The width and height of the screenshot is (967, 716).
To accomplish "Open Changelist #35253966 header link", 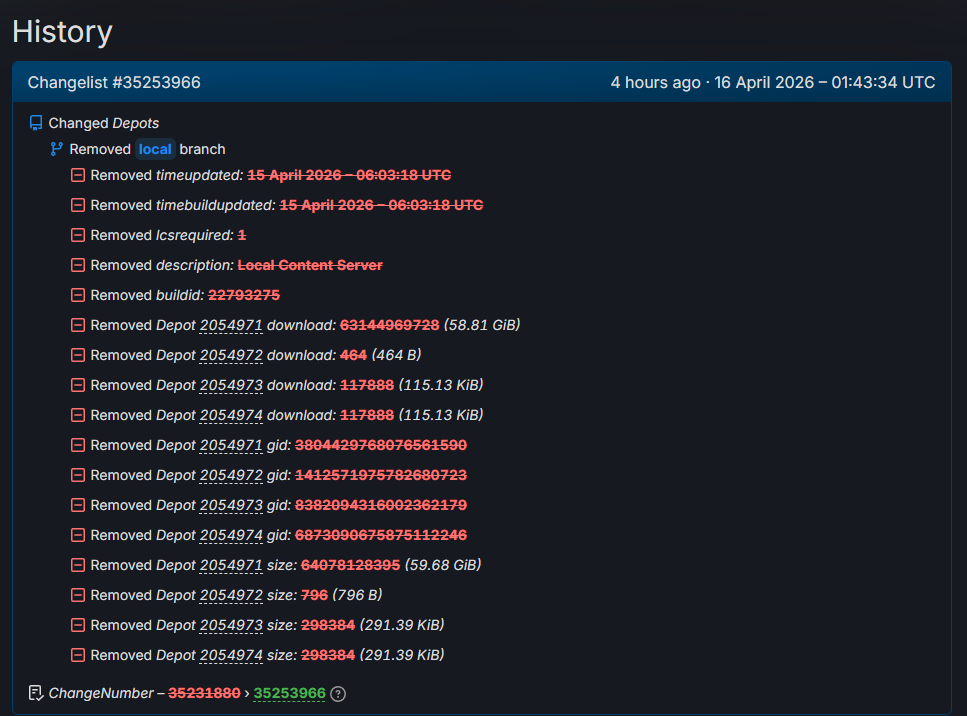I will (114, 83).
